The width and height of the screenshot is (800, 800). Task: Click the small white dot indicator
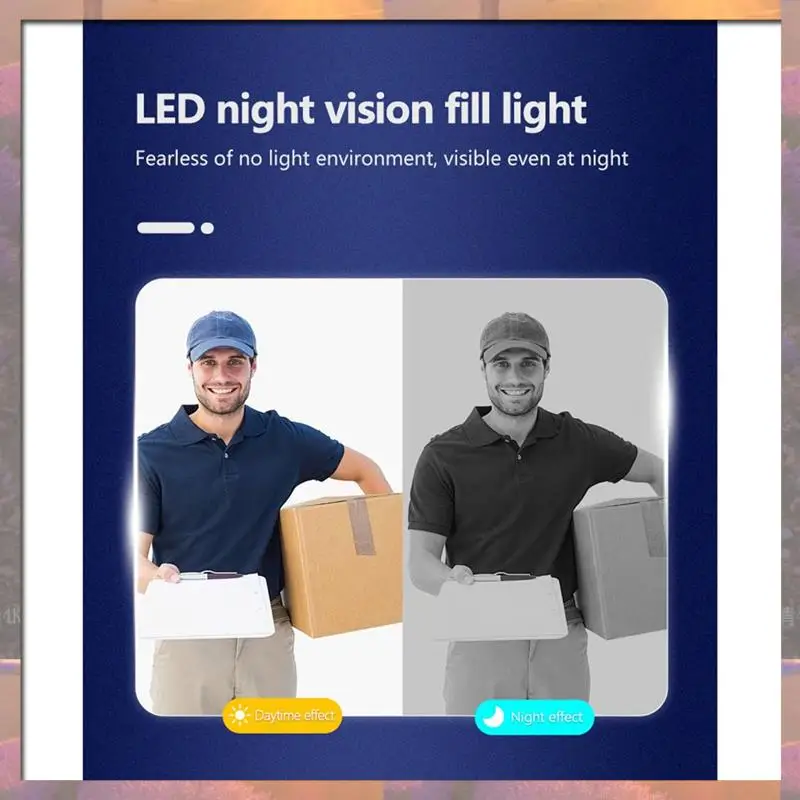pos(207,228)
